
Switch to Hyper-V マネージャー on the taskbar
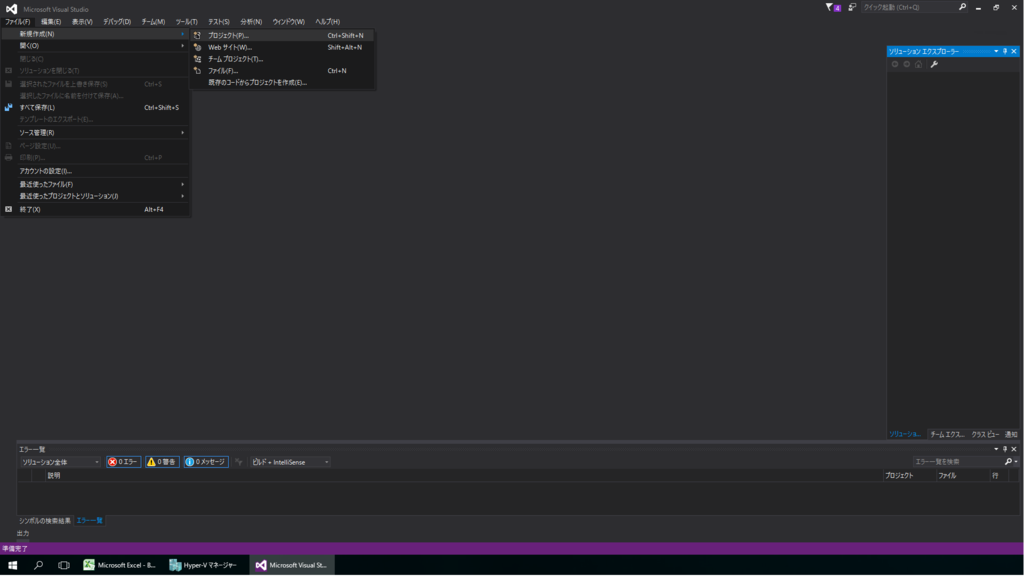pos(204,565)
